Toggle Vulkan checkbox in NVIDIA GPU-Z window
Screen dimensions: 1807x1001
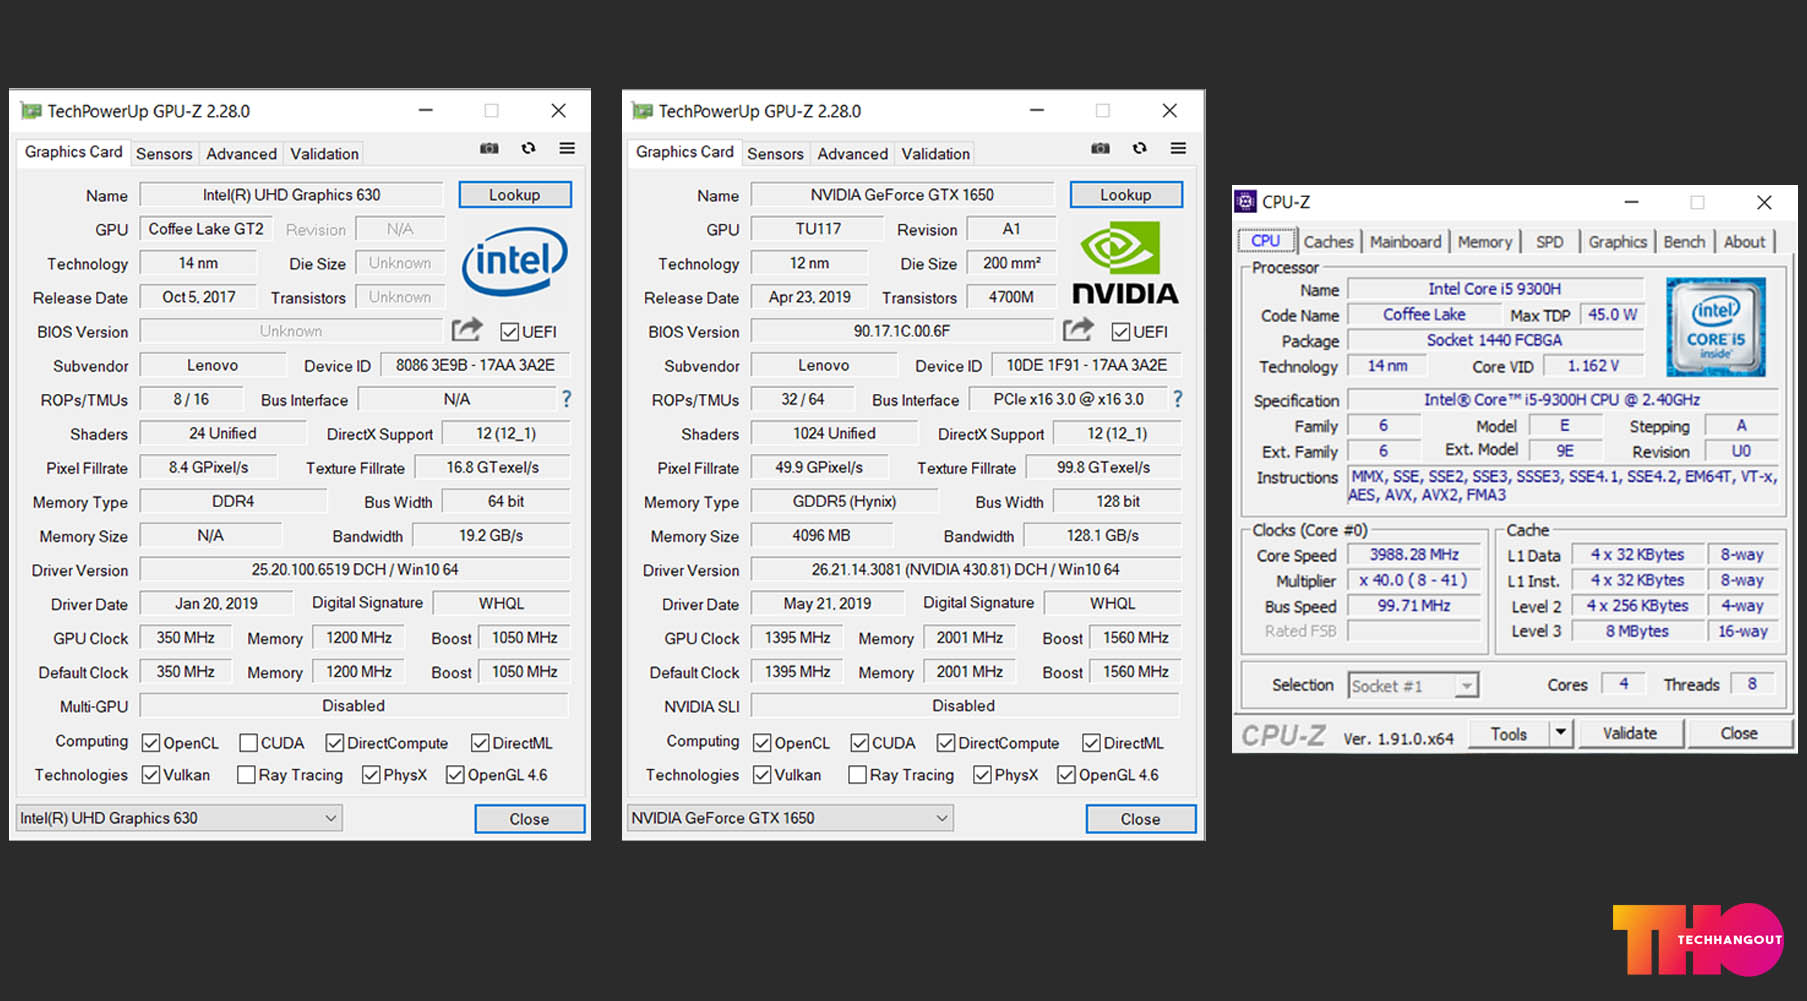click(762, 775)
